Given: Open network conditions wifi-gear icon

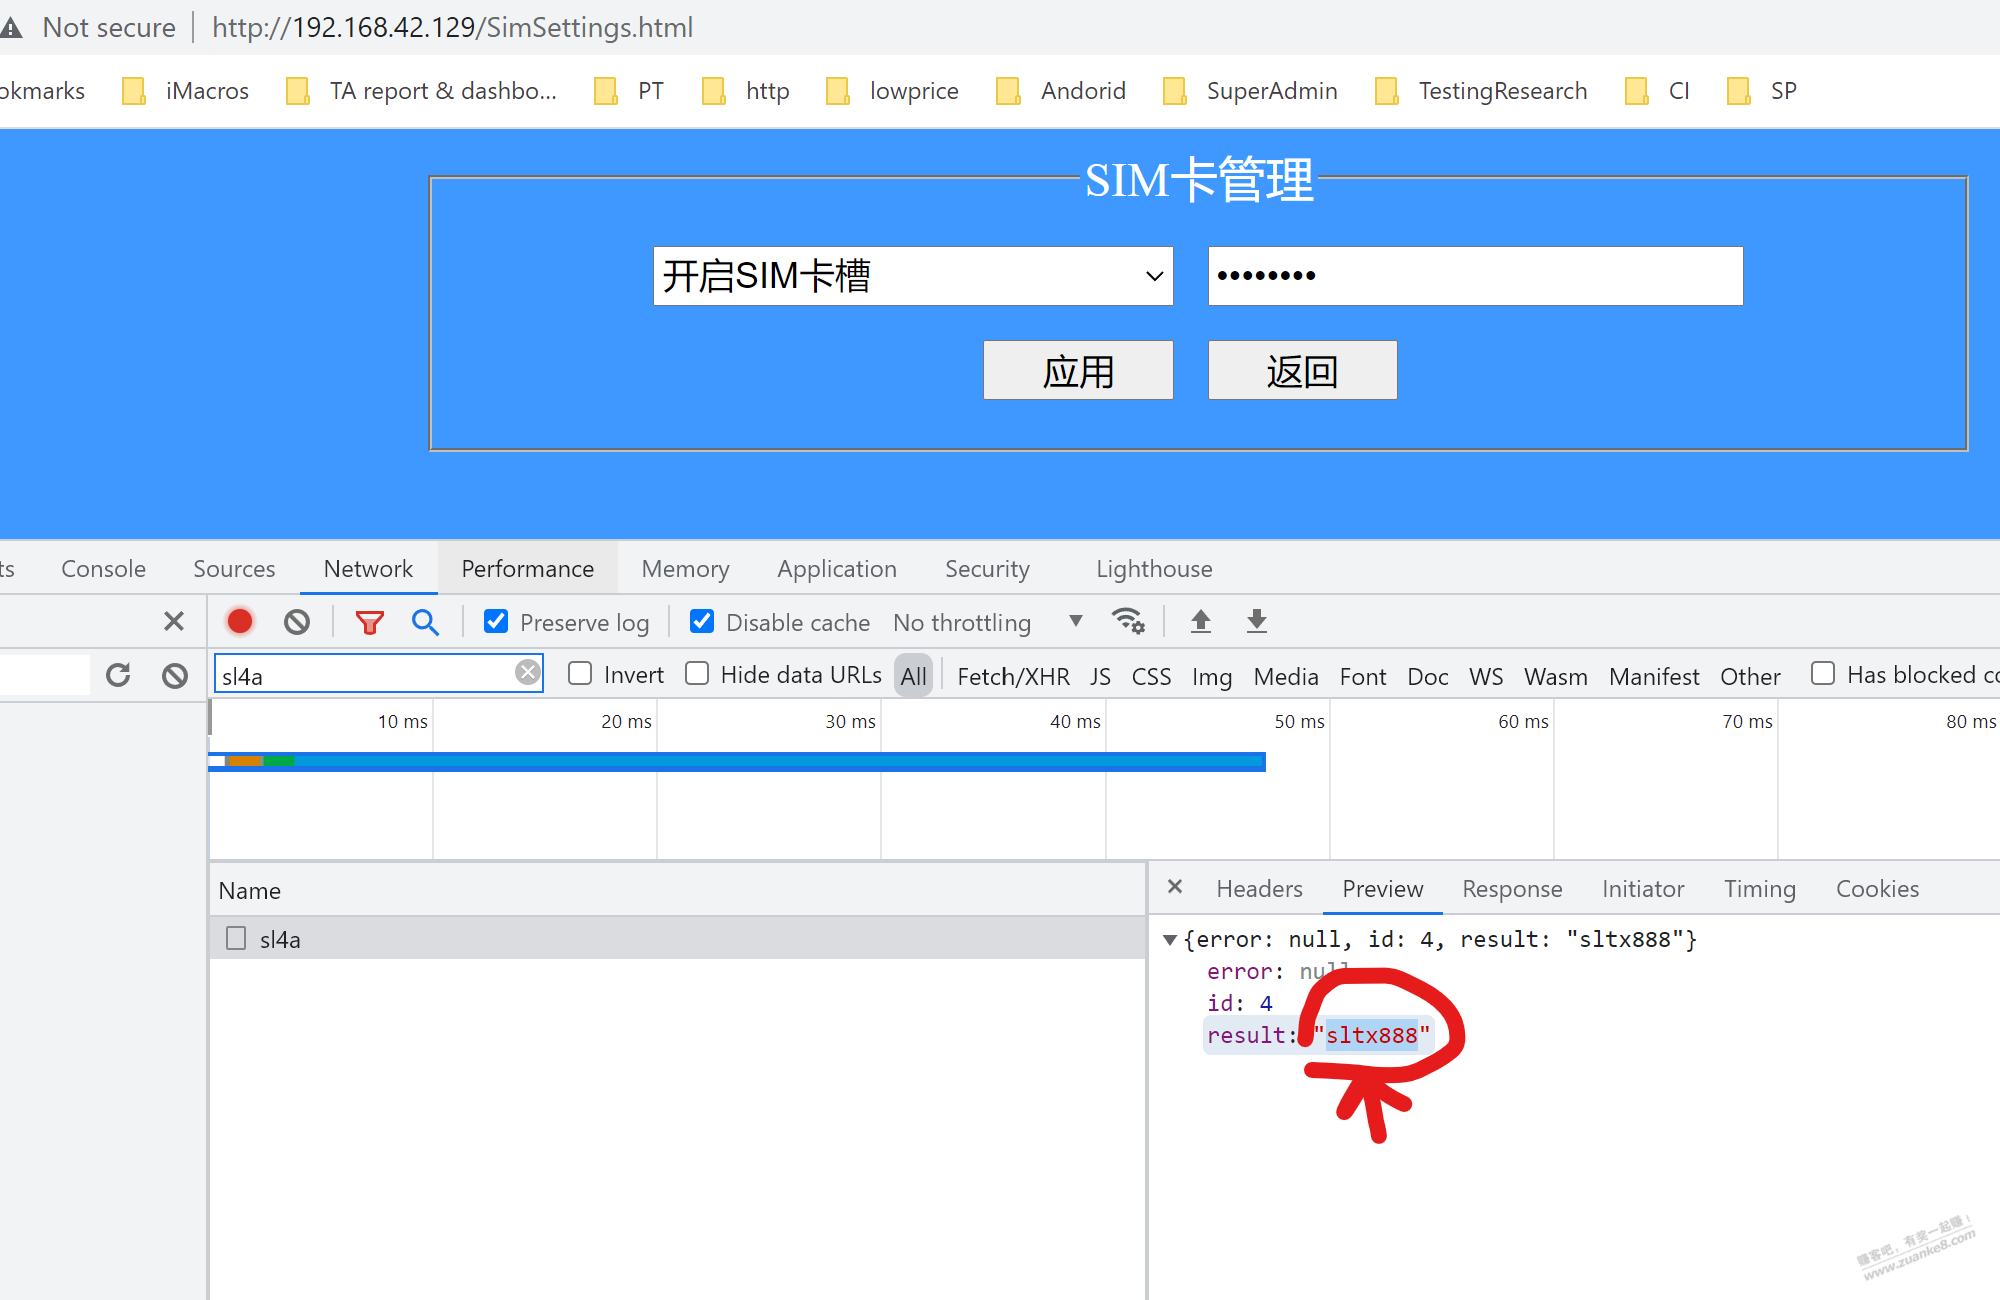Looking at the screenshot, I should click(x=1129, y=621).
